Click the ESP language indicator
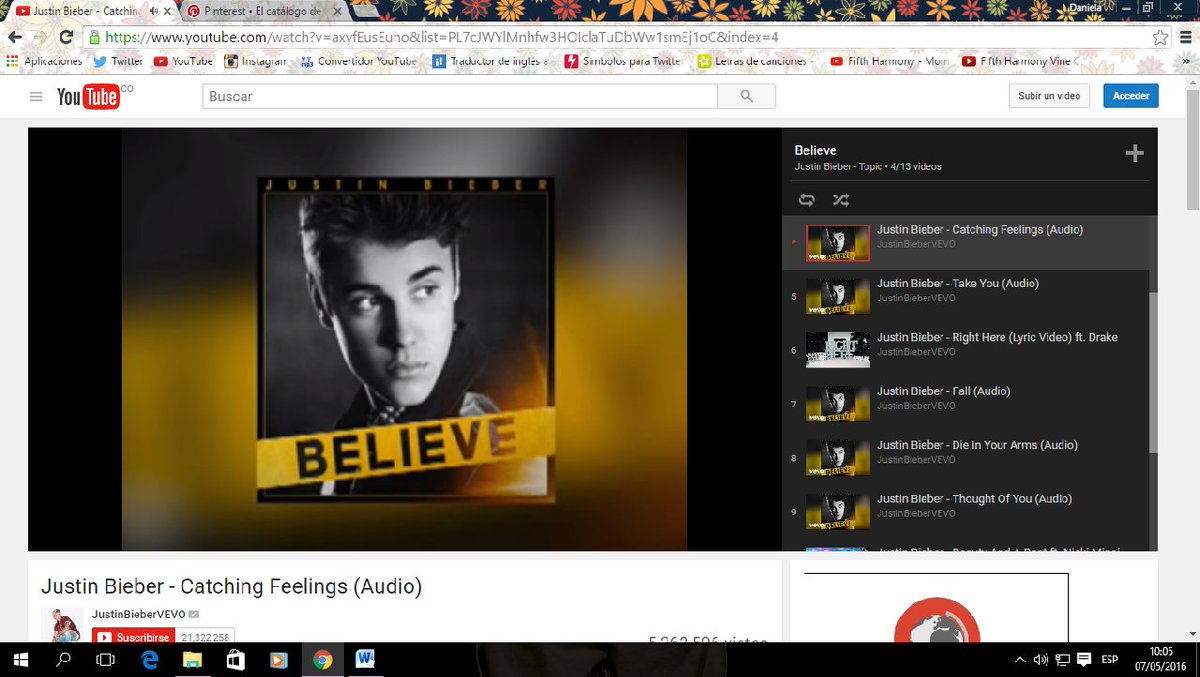The width and height of the screenshot is (1200, 677). 1110,660
